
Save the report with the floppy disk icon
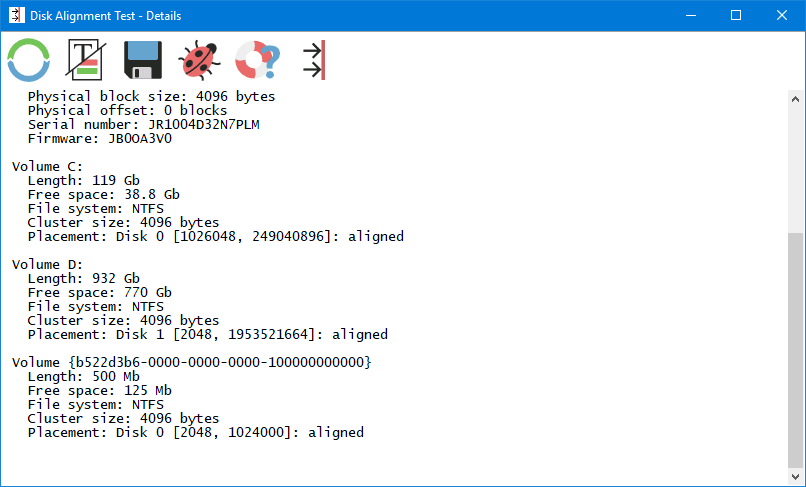point(143,60)
